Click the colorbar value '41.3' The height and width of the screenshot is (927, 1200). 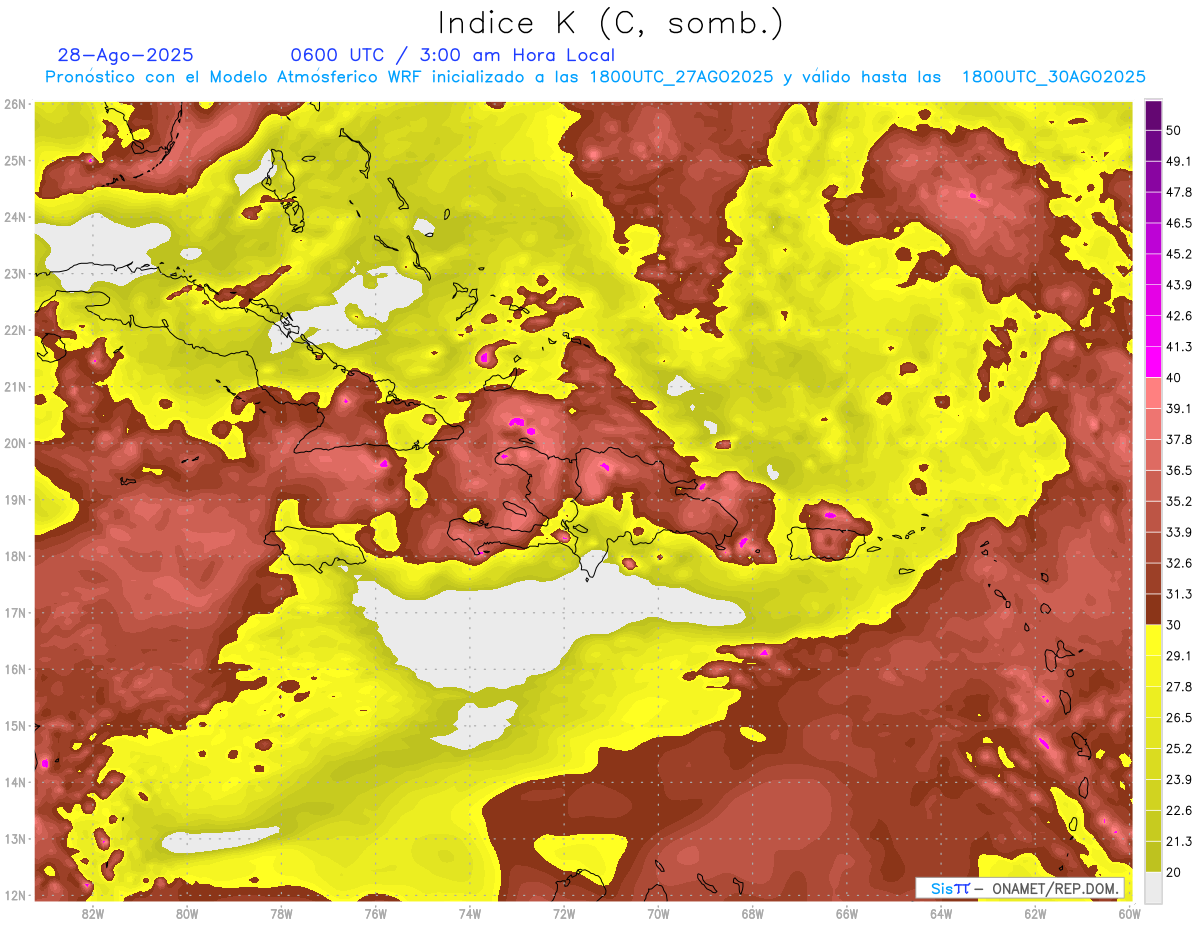[x=1178, y=347]
